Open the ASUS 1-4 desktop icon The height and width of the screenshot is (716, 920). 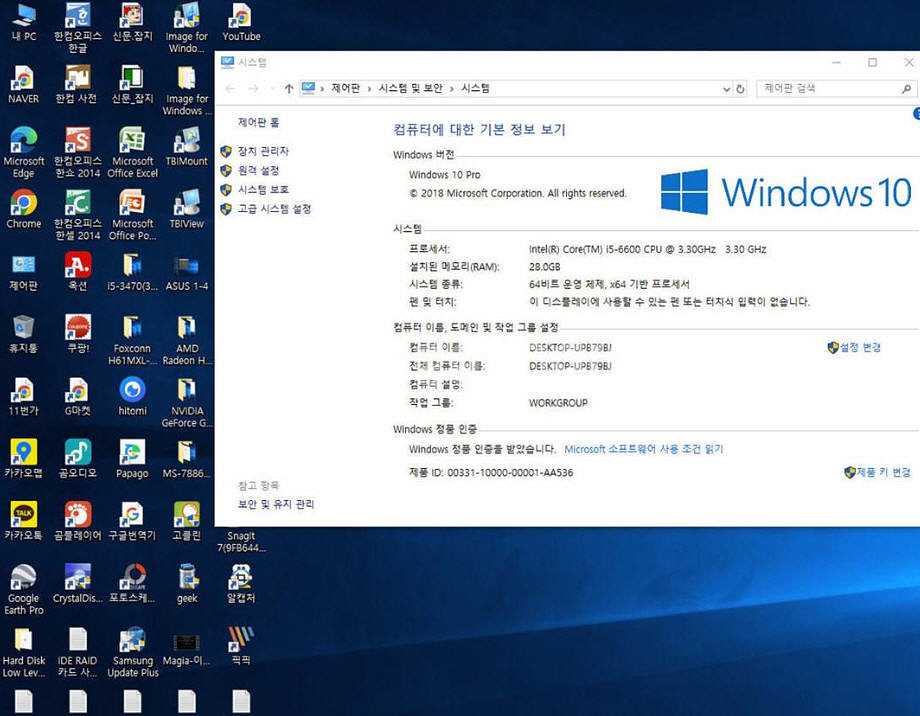pos(187,272)
